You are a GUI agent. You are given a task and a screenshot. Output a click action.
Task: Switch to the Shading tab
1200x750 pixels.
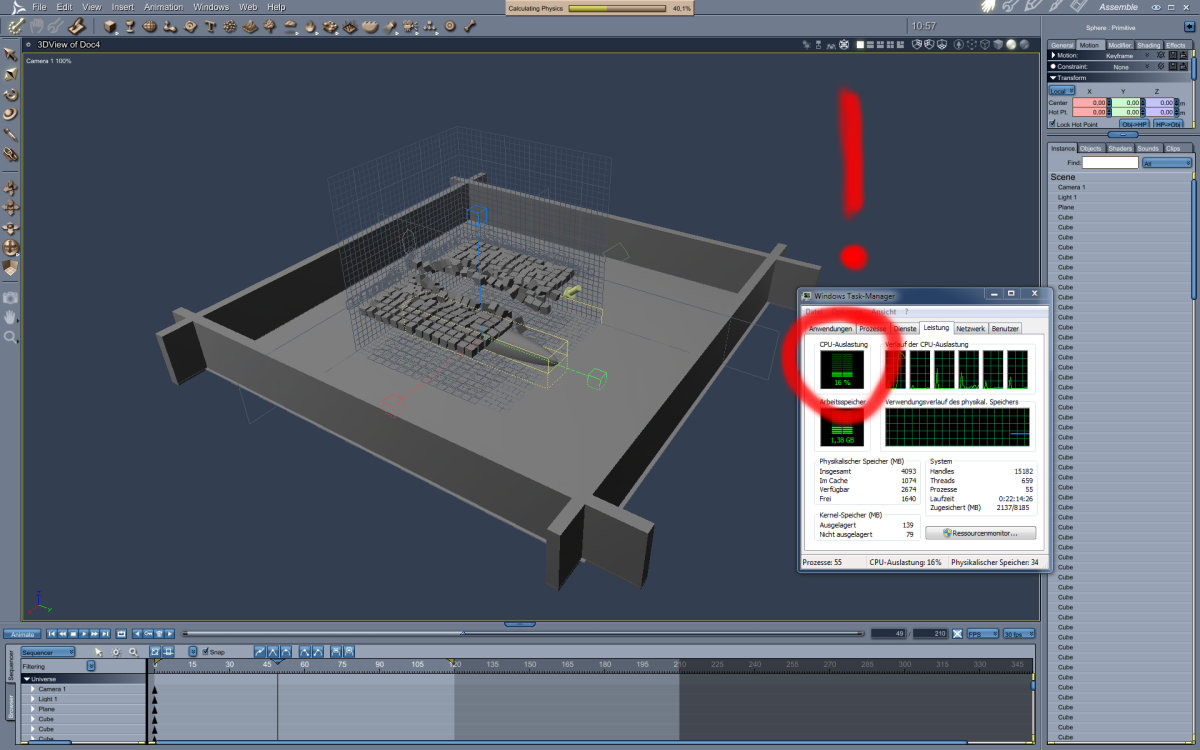pos(1149,45)
